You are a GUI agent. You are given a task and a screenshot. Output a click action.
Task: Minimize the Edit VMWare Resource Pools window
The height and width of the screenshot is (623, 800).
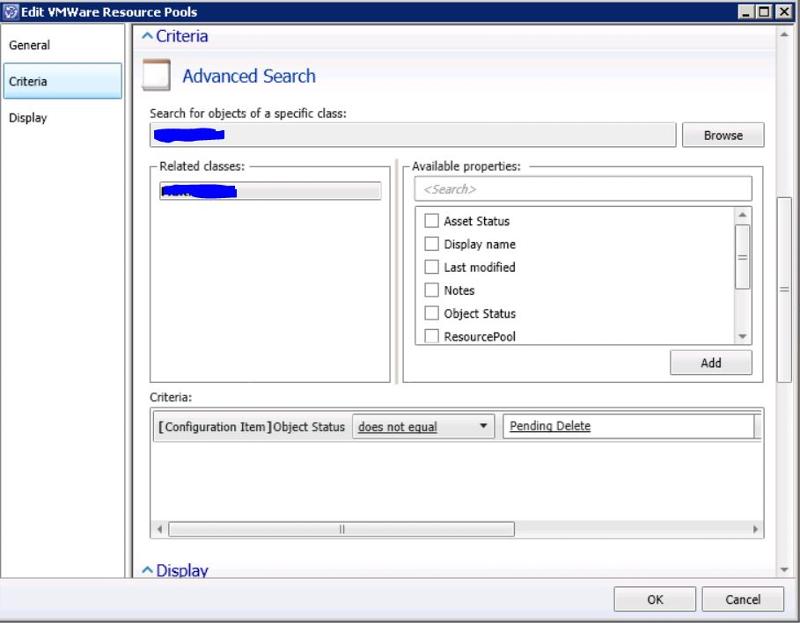(x=746, y=11)
